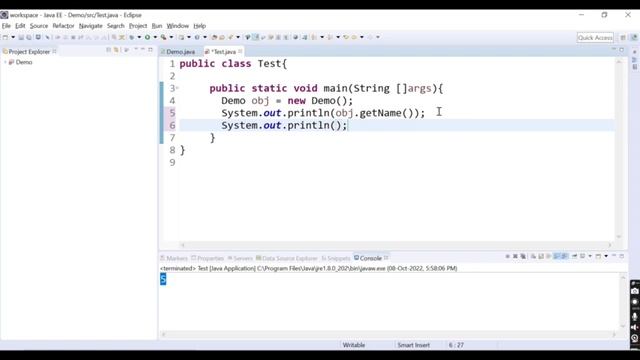Image resolution: width=640 pixels, height=360 pixels.
Task: Click the Save toolbar icon
Action: (x=21, y=37)
